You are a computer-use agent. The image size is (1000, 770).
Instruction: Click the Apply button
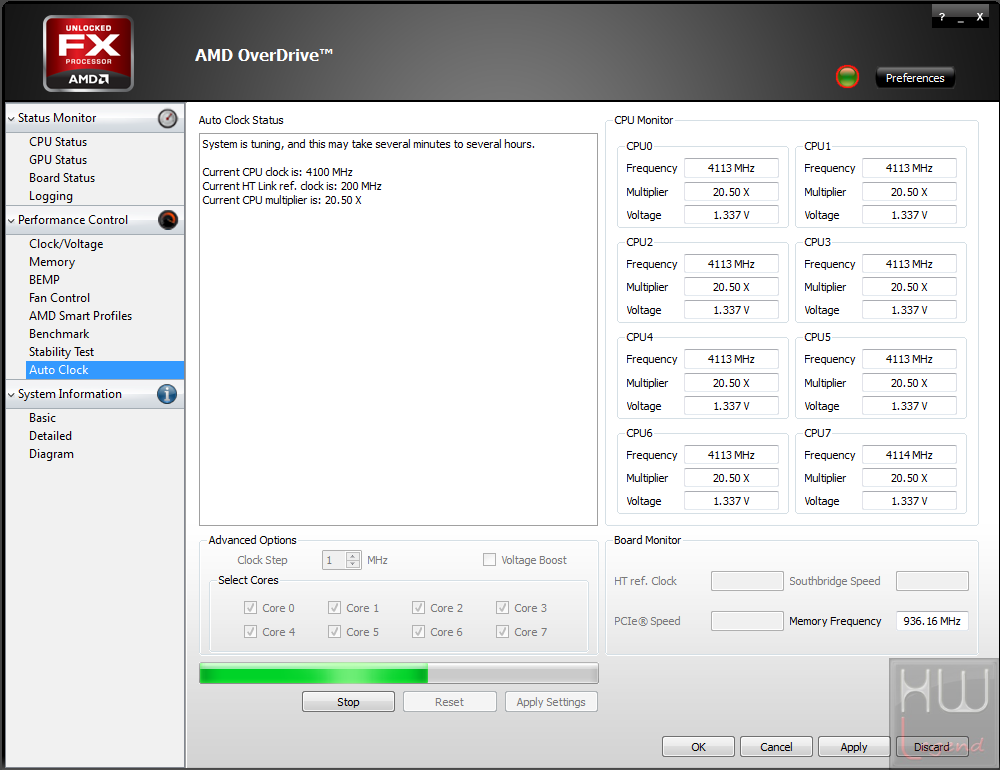854,746
